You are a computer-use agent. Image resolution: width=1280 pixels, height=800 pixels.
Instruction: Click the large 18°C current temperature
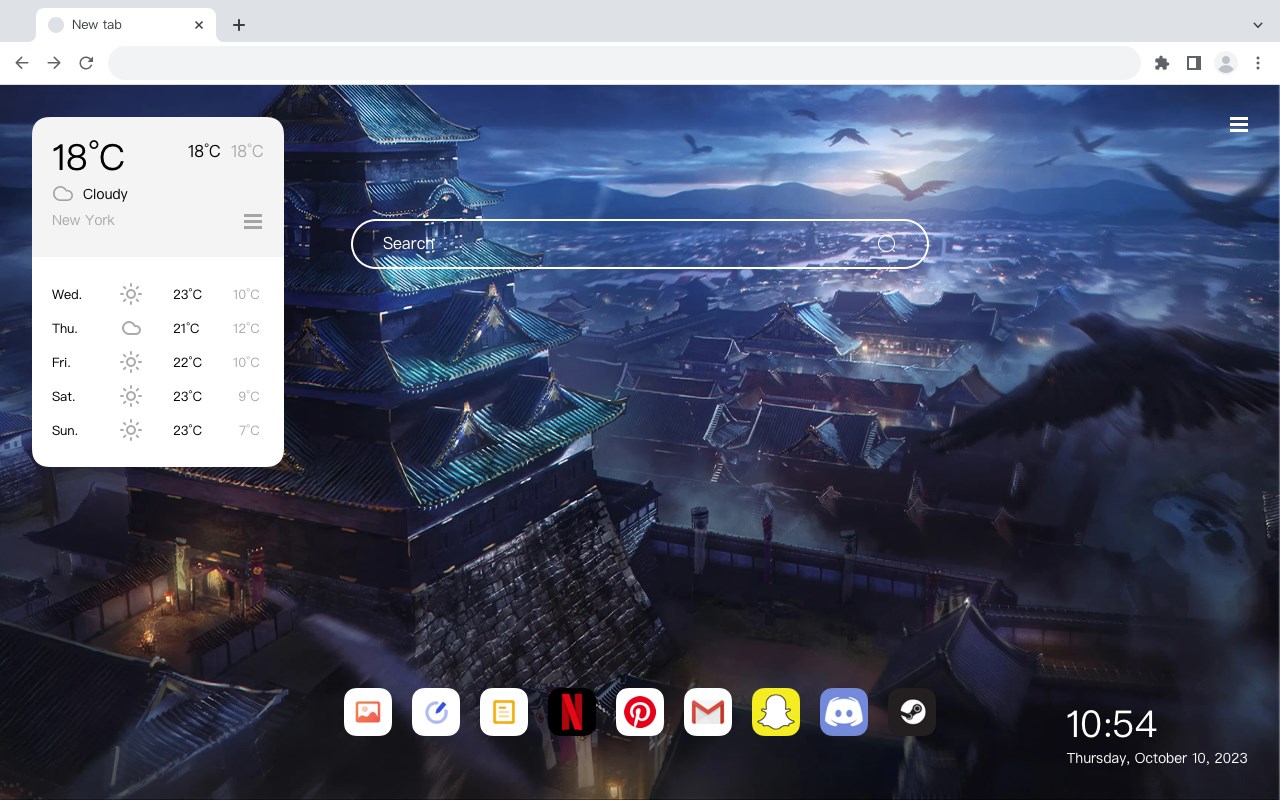88,157
